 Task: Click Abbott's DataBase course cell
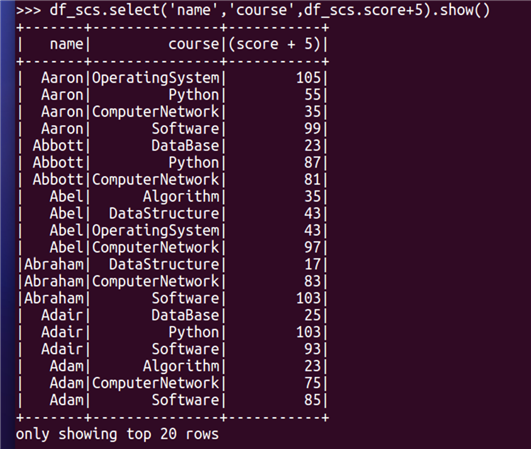(185, 146)
